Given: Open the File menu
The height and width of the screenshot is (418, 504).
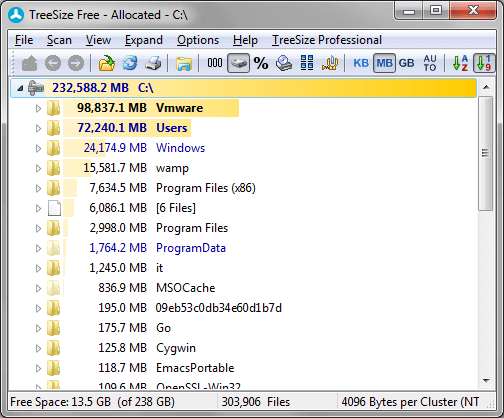Looking at the screenshot, I should pos(24,40).
